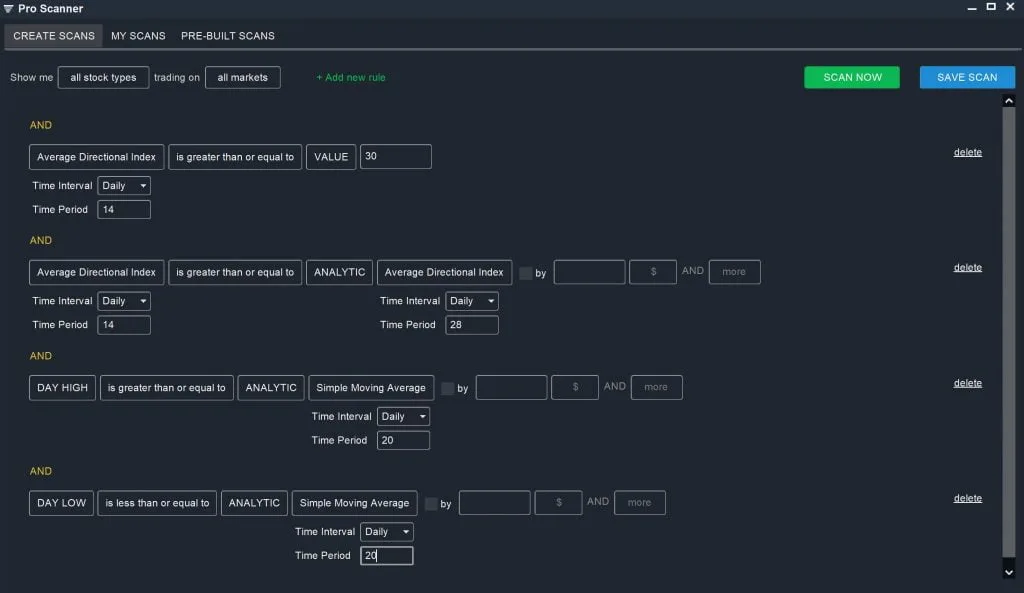Click the green SCAN NOW button

852,77
